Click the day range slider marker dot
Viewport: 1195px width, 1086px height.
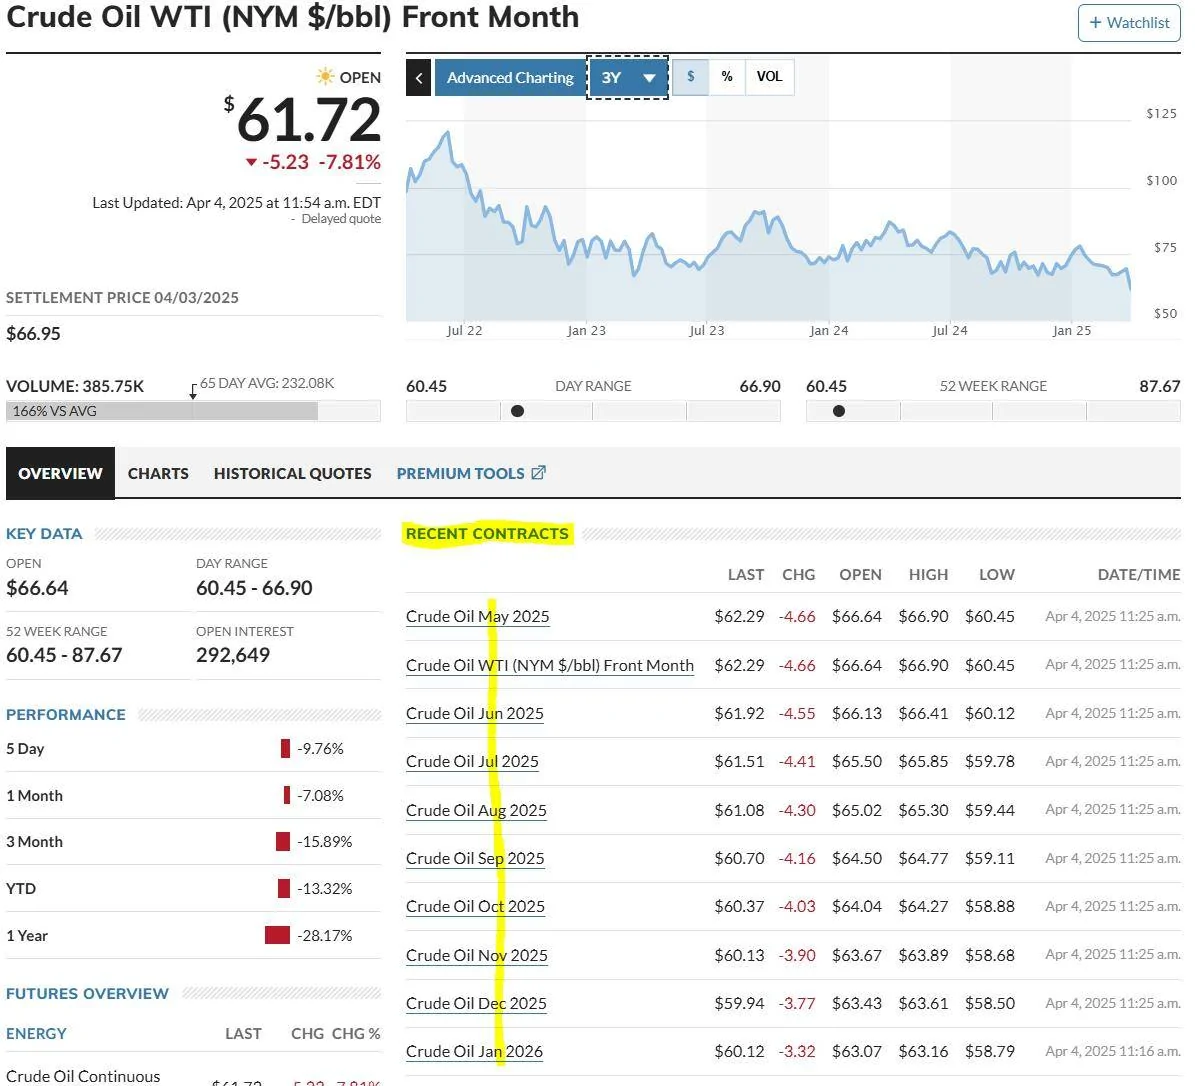[x=517, y=411]
